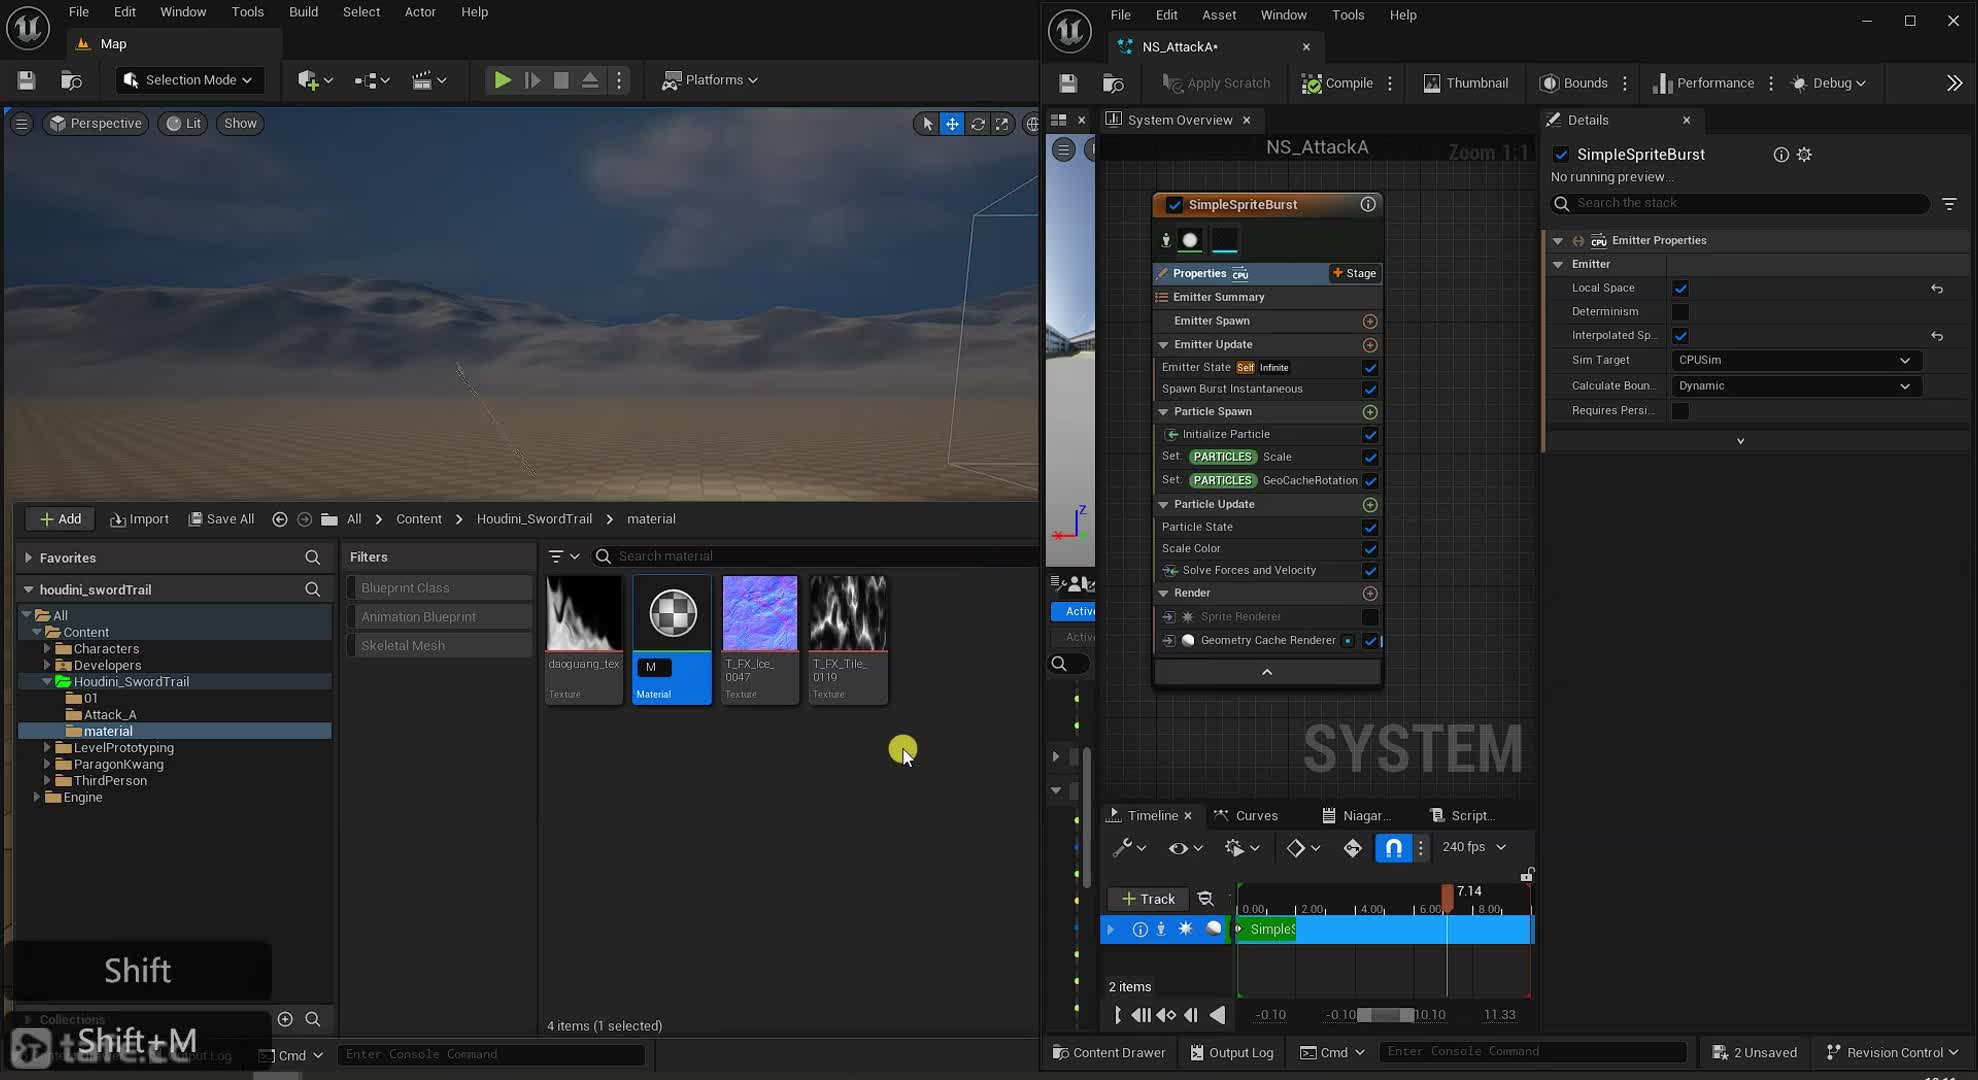Open the 240 fps dropdown

1473,847
